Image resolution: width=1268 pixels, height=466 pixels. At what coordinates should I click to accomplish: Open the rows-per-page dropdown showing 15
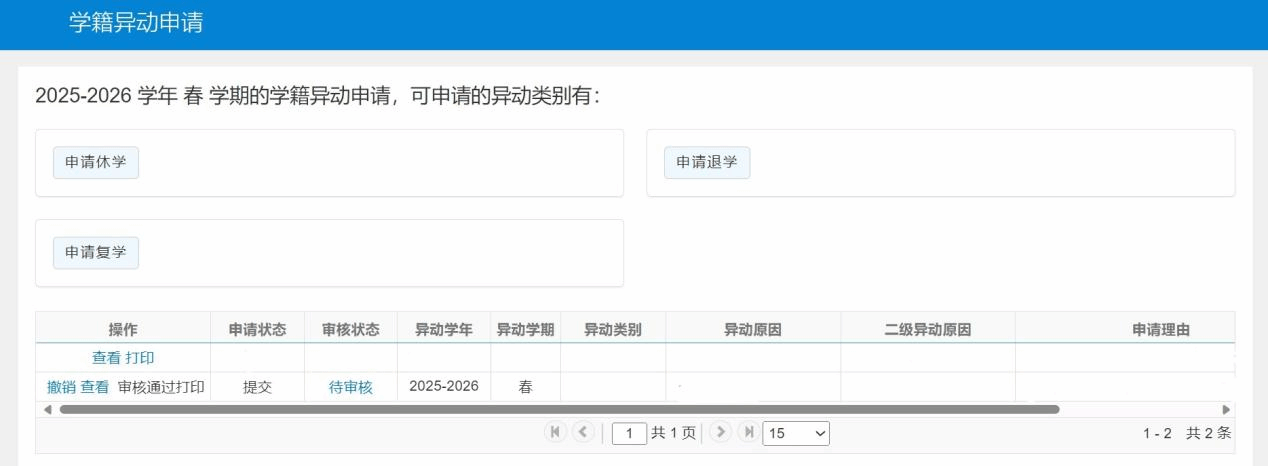(795, 434)
